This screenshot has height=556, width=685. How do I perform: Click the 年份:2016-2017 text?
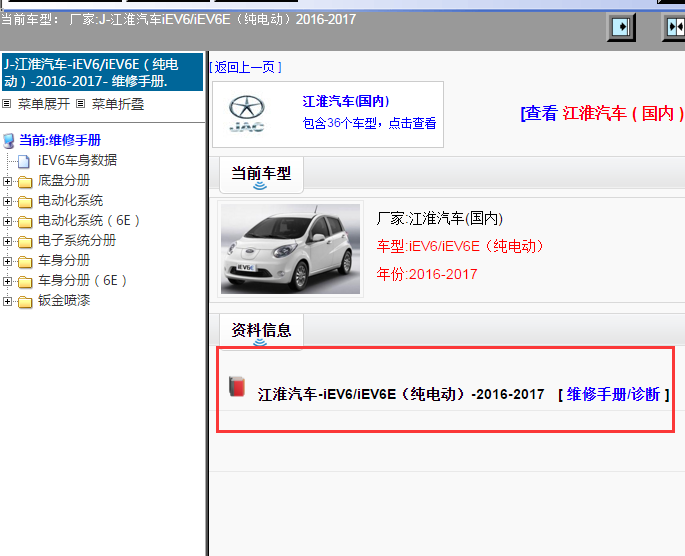tap(427, 274)
